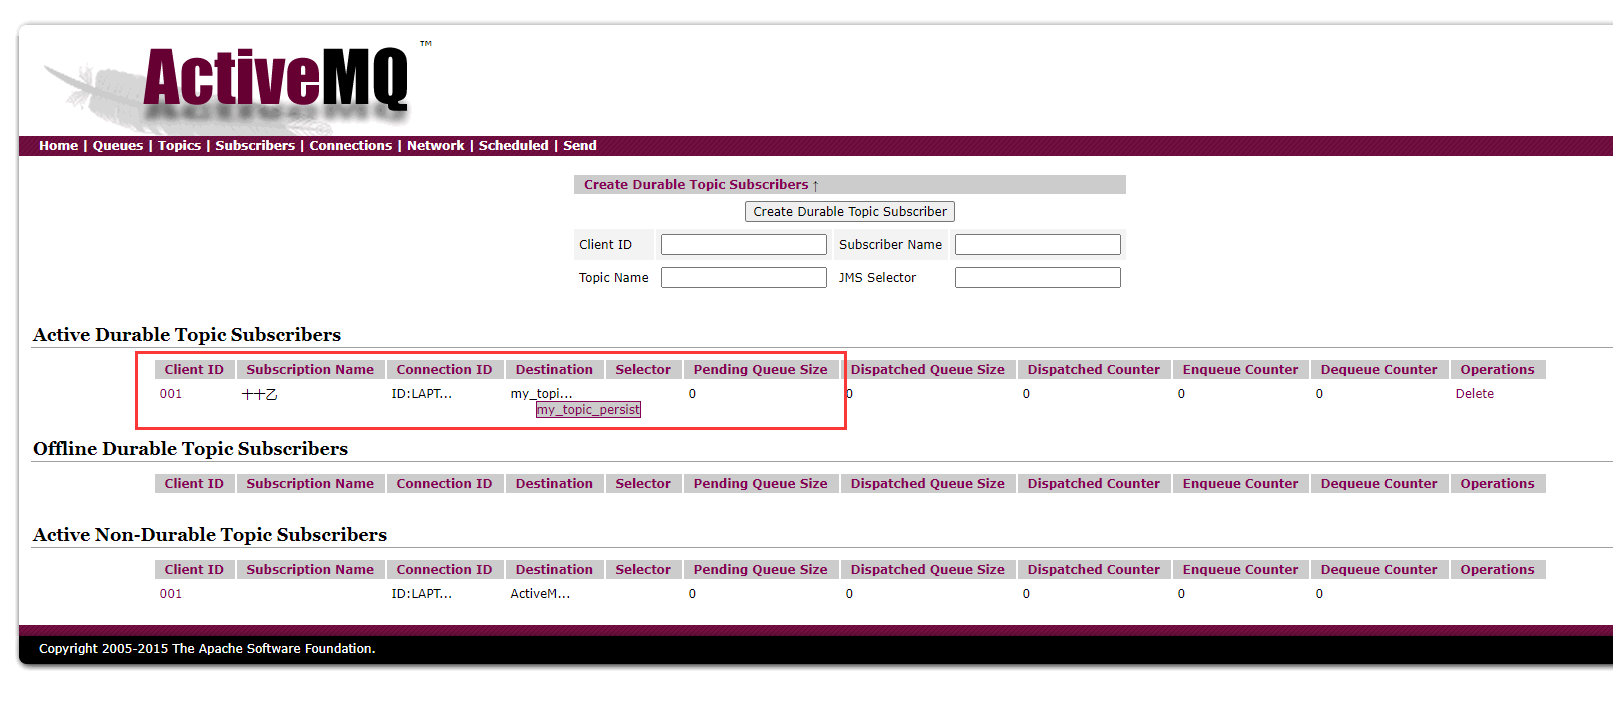Click Dispatched Queue Size header in Active Non-Durable table
Image resolution: width=1613 pixels, height=719 pixels.
[x=927, y=570]
